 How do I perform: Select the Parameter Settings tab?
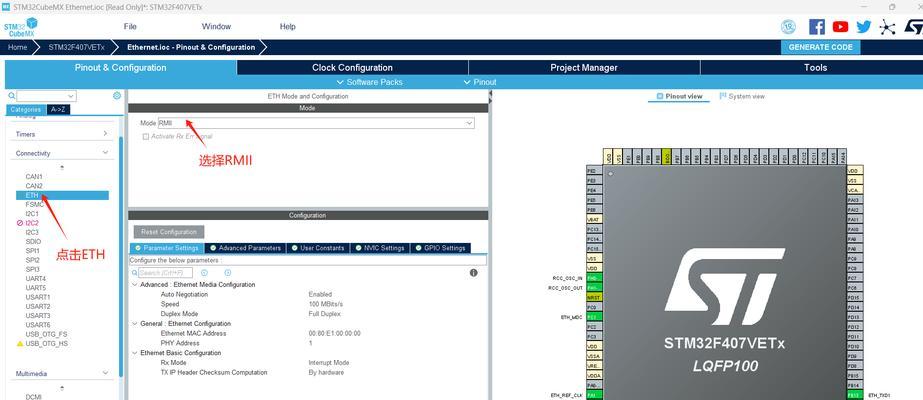[x=167, y=248]
